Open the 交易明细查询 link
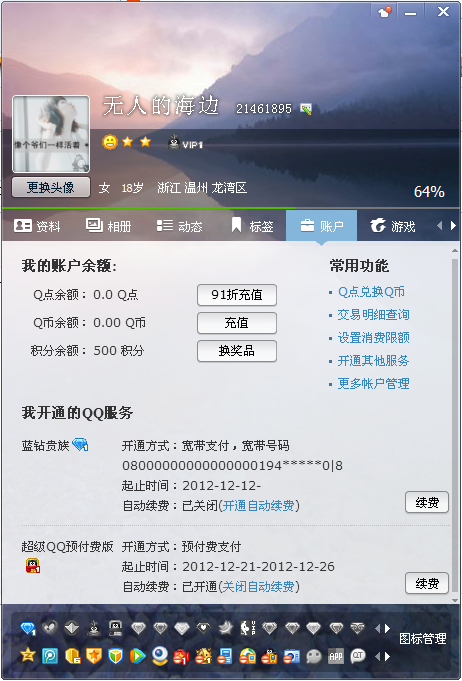The image size is (462, 681). coord(373,314)
